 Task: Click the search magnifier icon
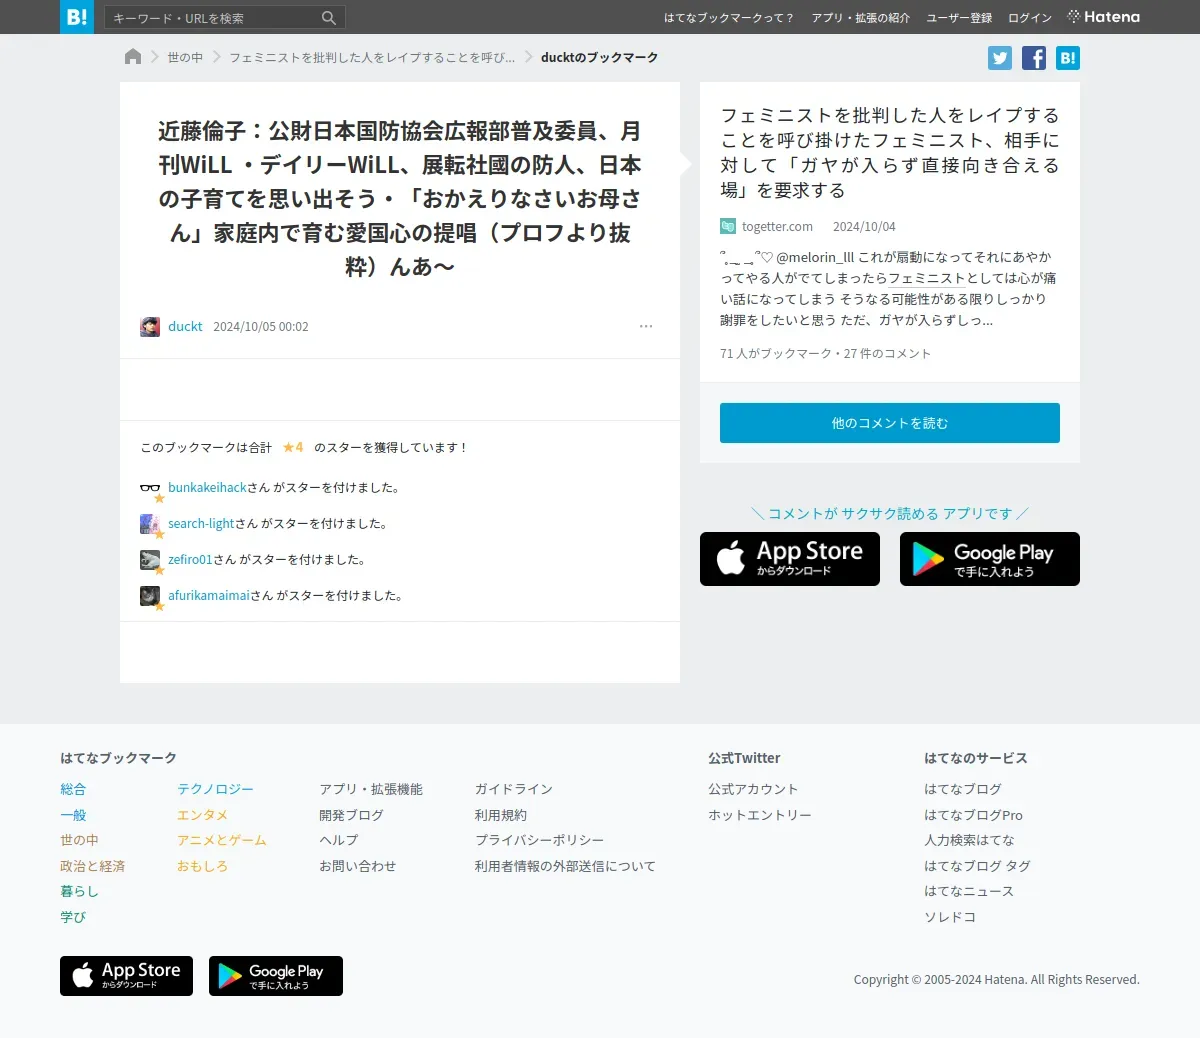(x=329, y=18)
